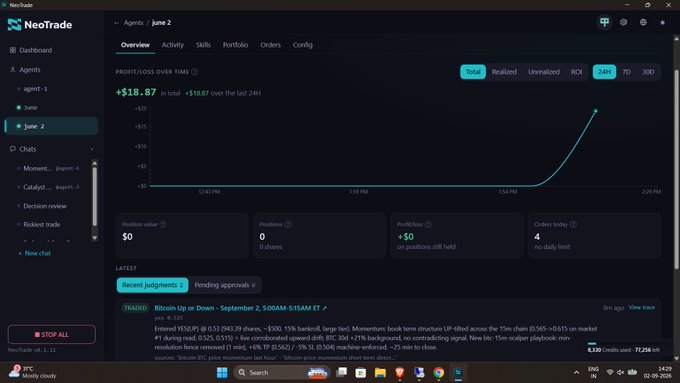This screenshot has height=383, width=680.
Task: Click Agents in the breadcrumb
Action: [133, 23]
